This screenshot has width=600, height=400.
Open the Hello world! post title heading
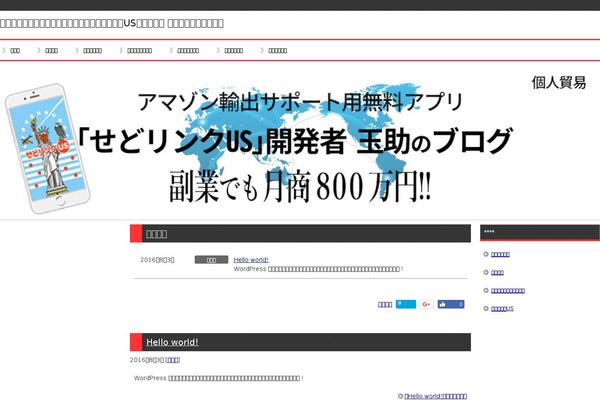click(x=172, y=342)
